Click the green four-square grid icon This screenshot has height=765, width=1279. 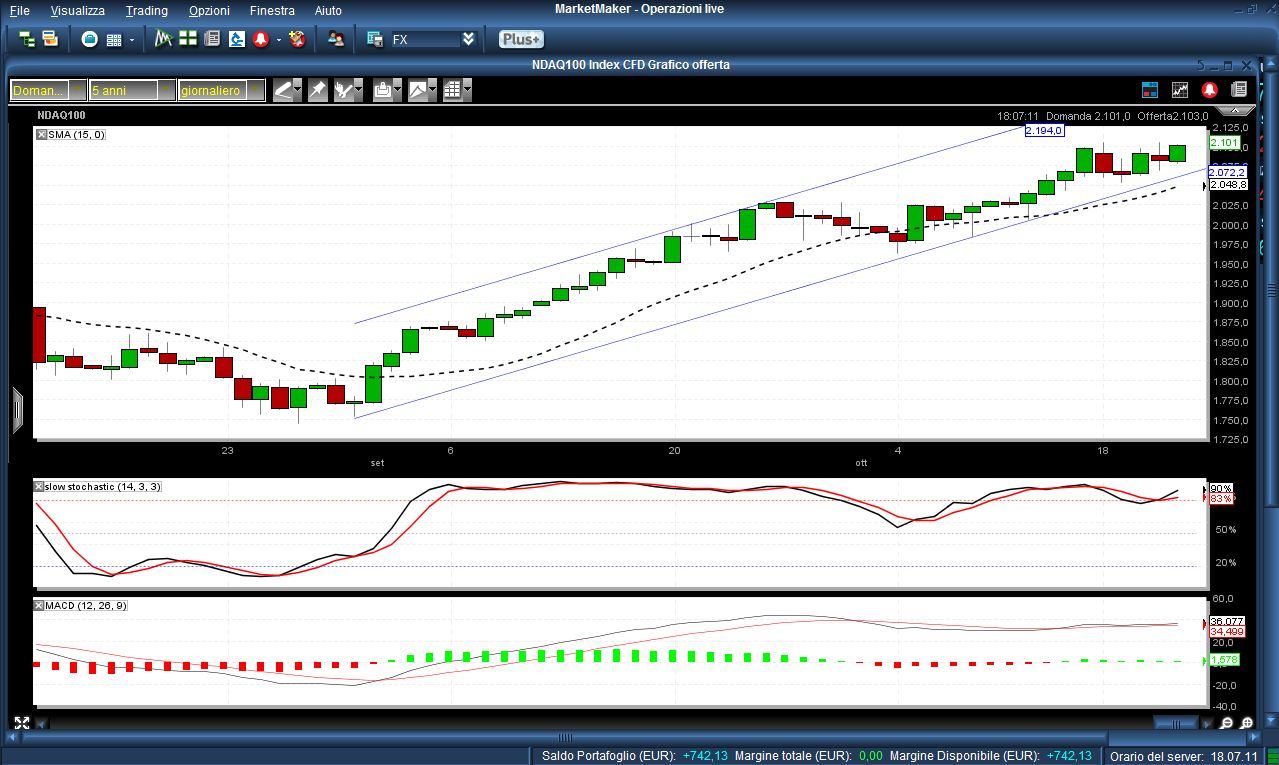(187, 39)
